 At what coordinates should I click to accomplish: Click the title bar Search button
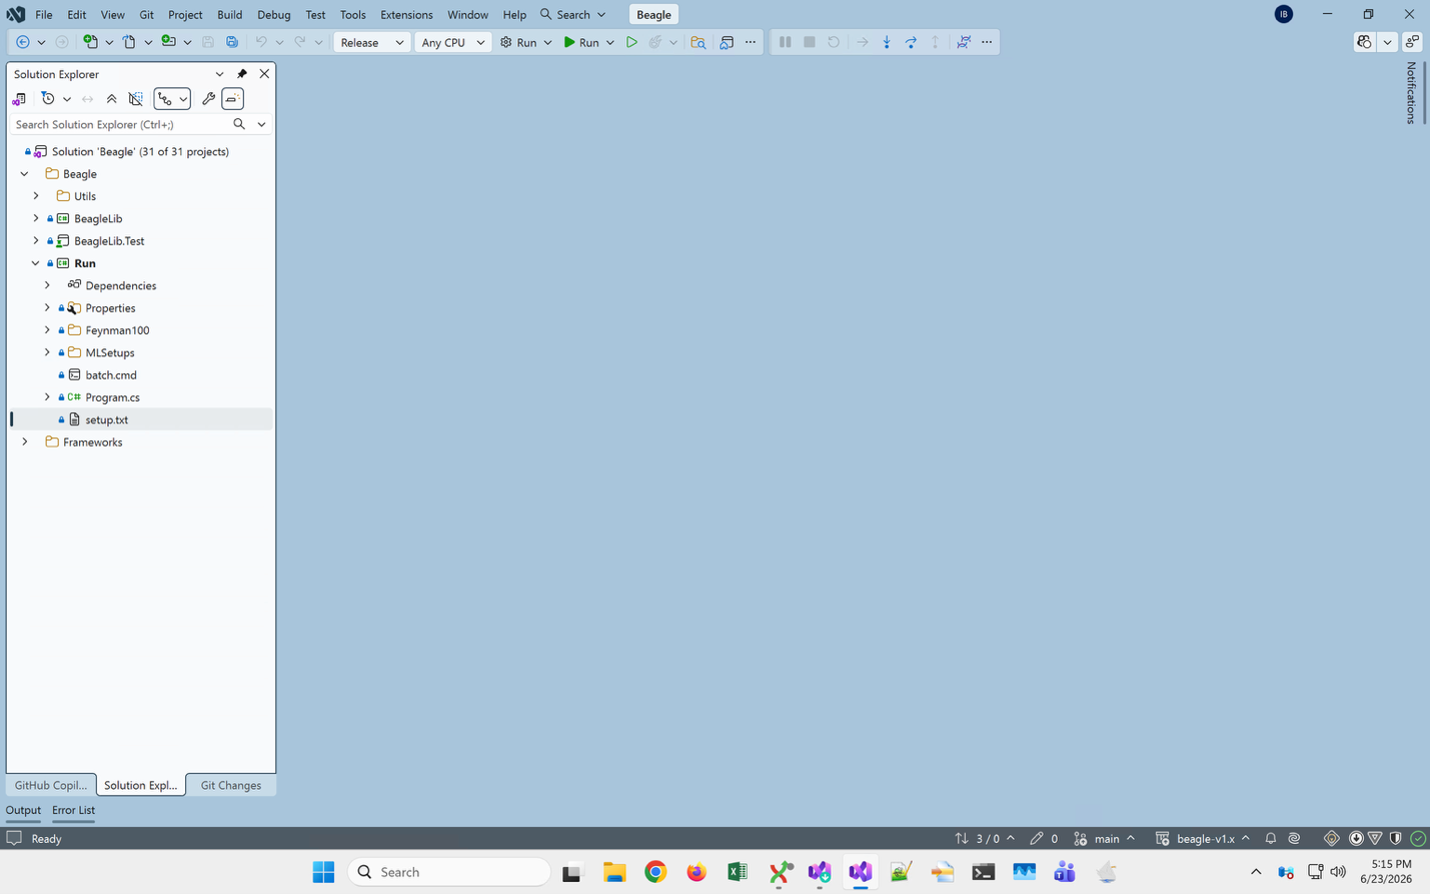tap(573, 15)
